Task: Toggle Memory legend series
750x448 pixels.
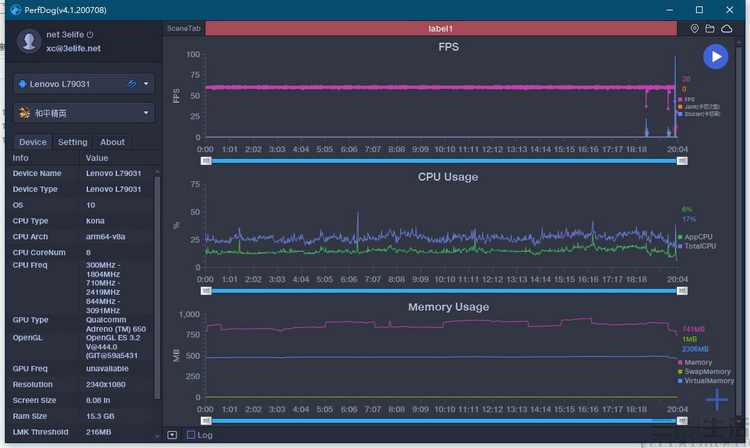Action: tap(695, 362)
